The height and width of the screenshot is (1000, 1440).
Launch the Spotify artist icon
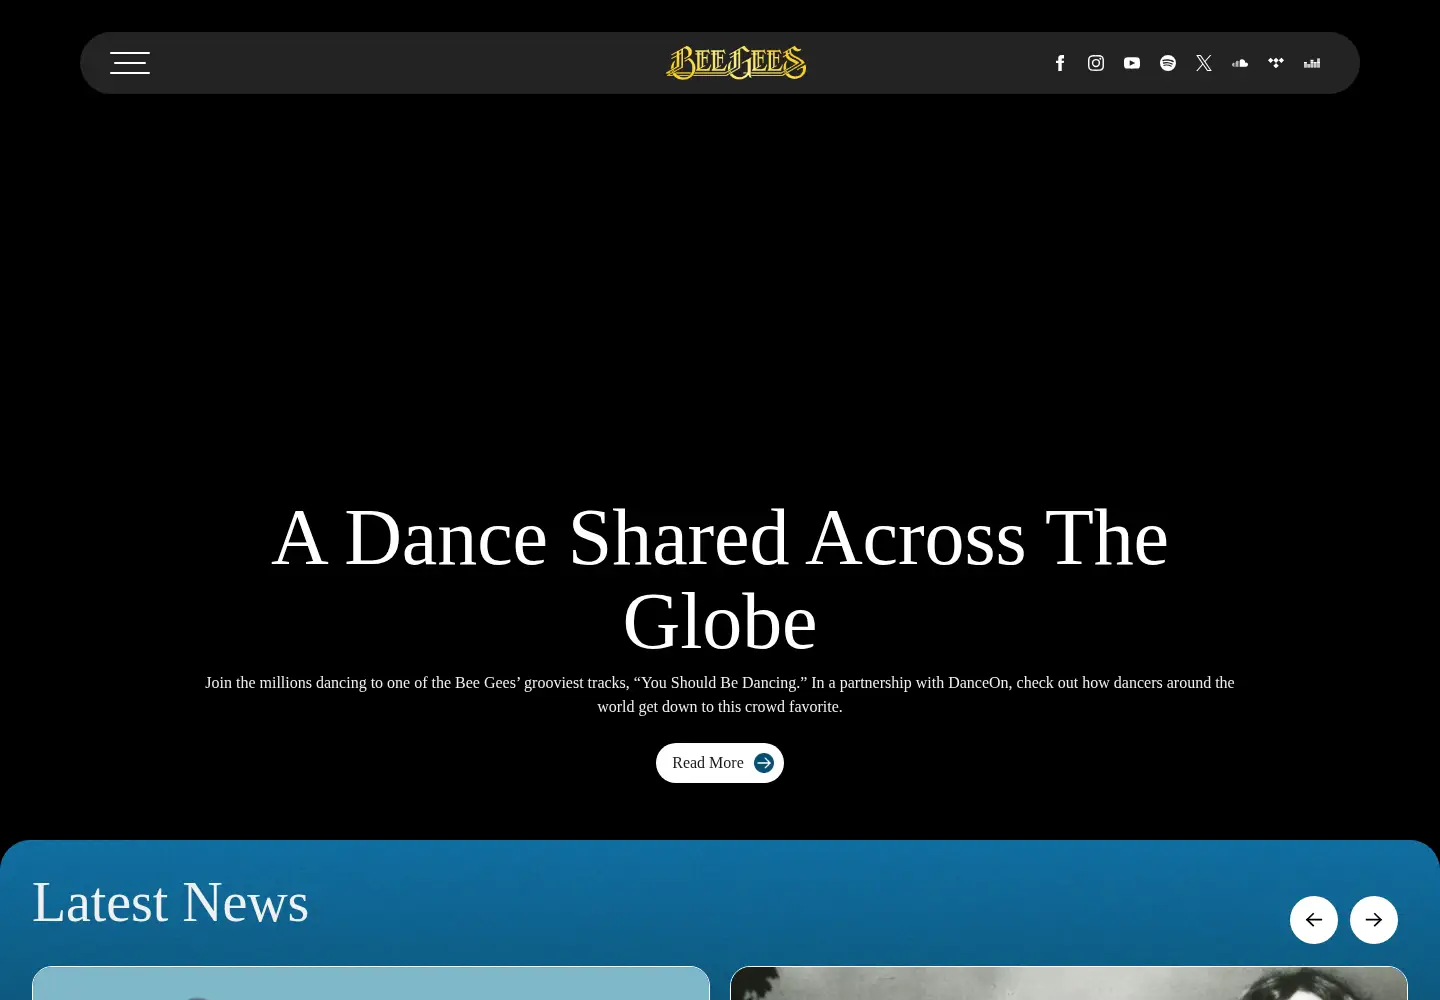pyautogui.click(x=1168, y=63)
